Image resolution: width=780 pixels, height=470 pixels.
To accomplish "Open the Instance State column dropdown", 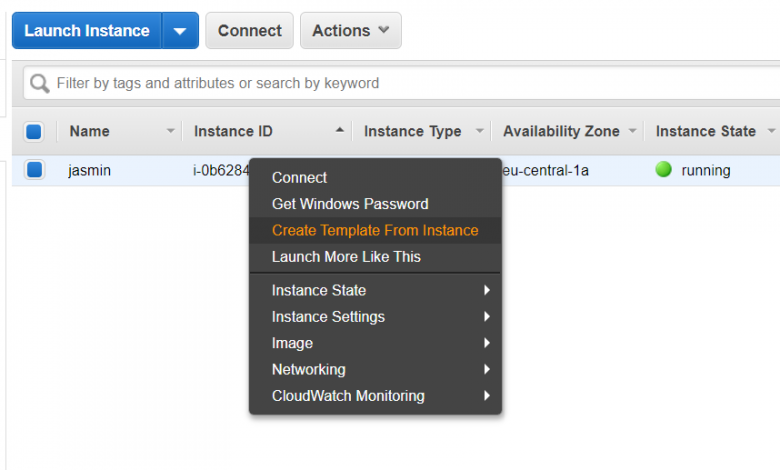I will click(x=770, y=131).
